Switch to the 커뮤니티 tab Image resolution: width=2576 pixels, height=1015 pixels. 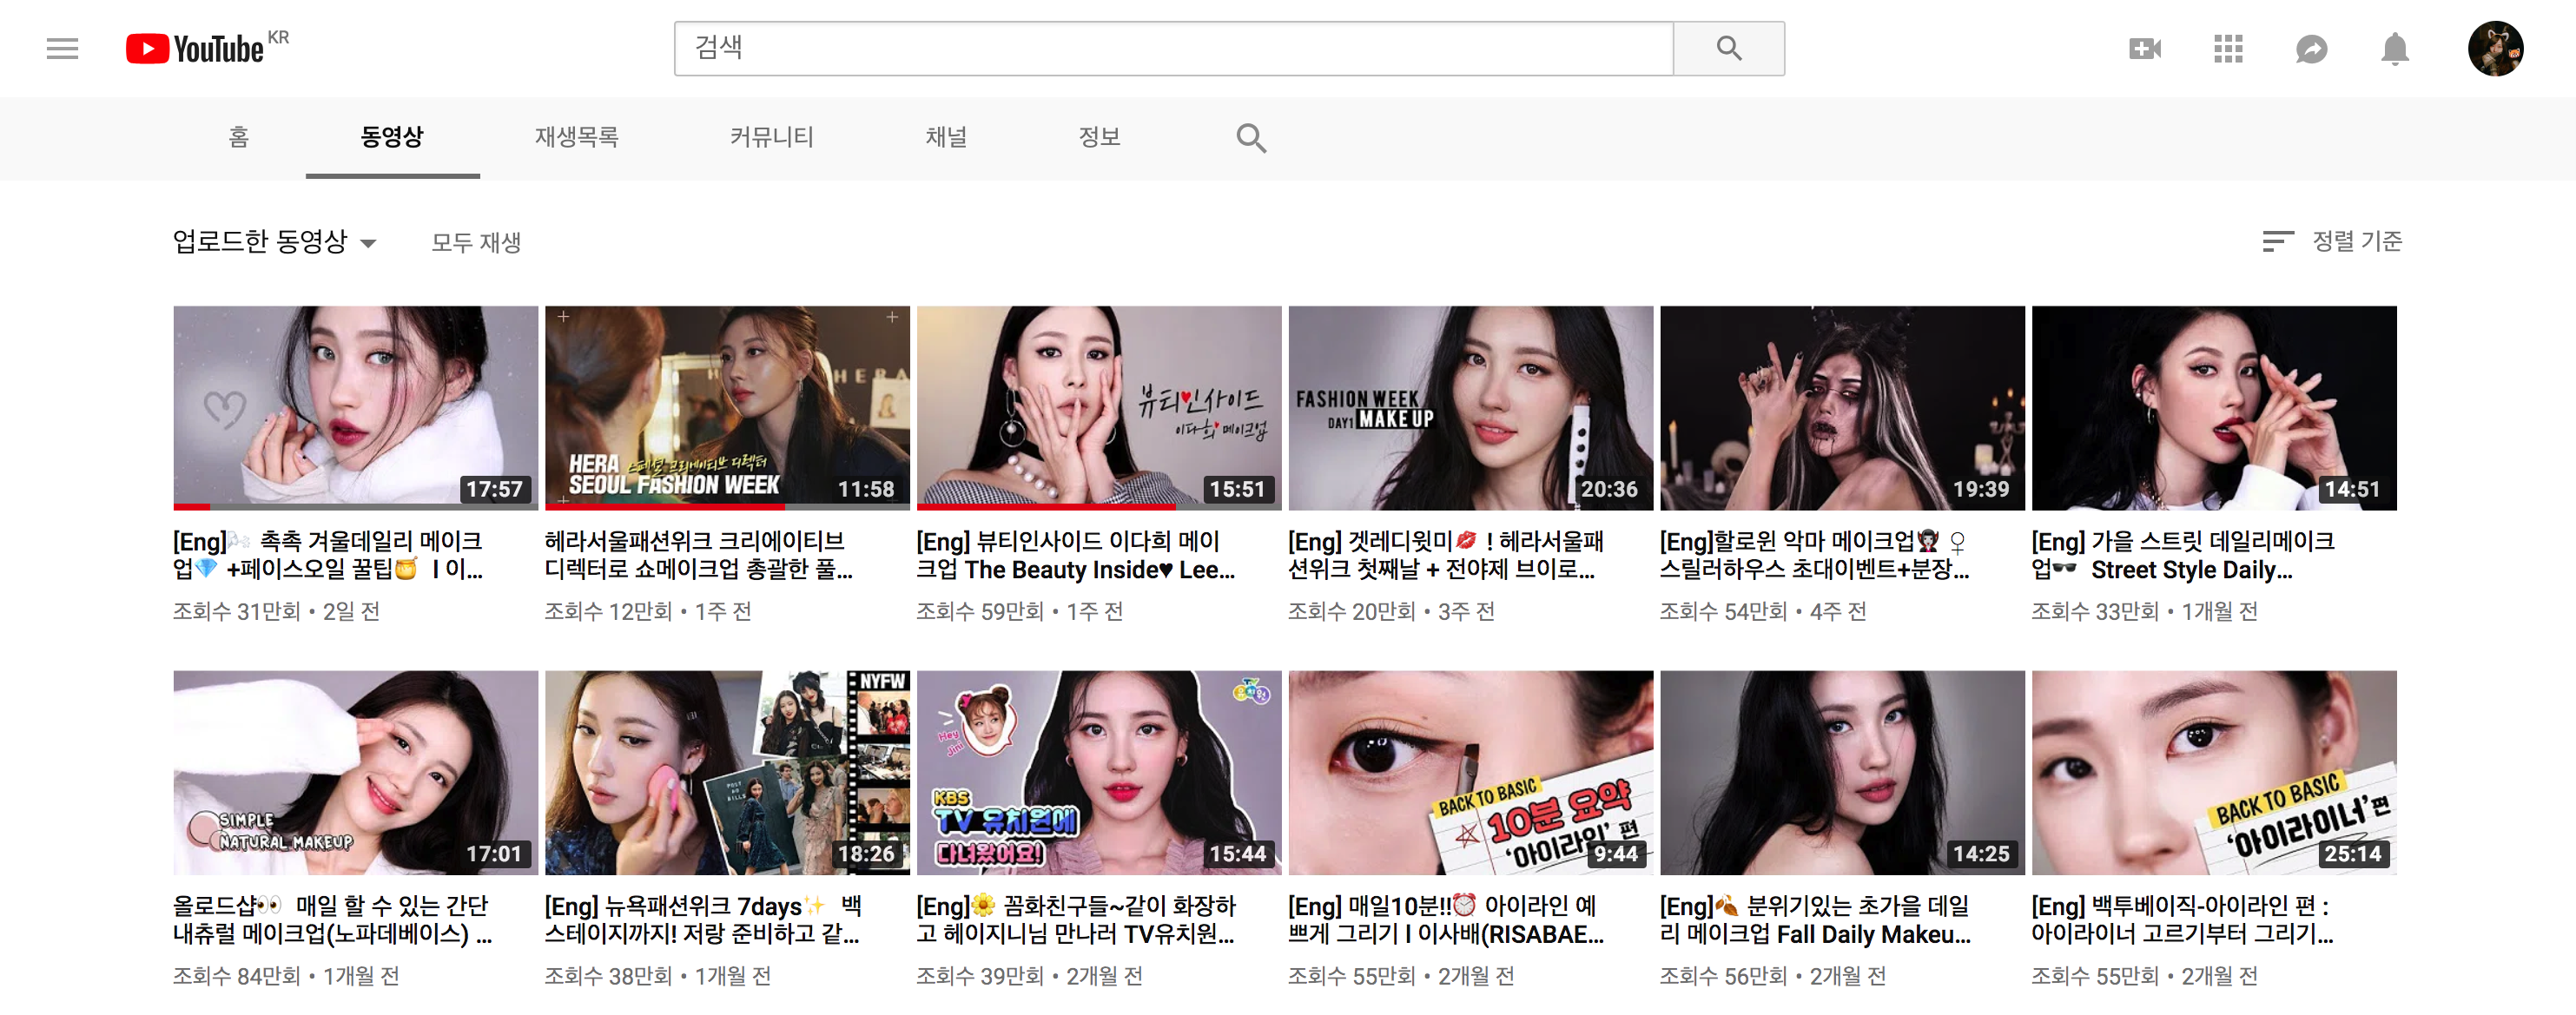(x=771, y=137)
